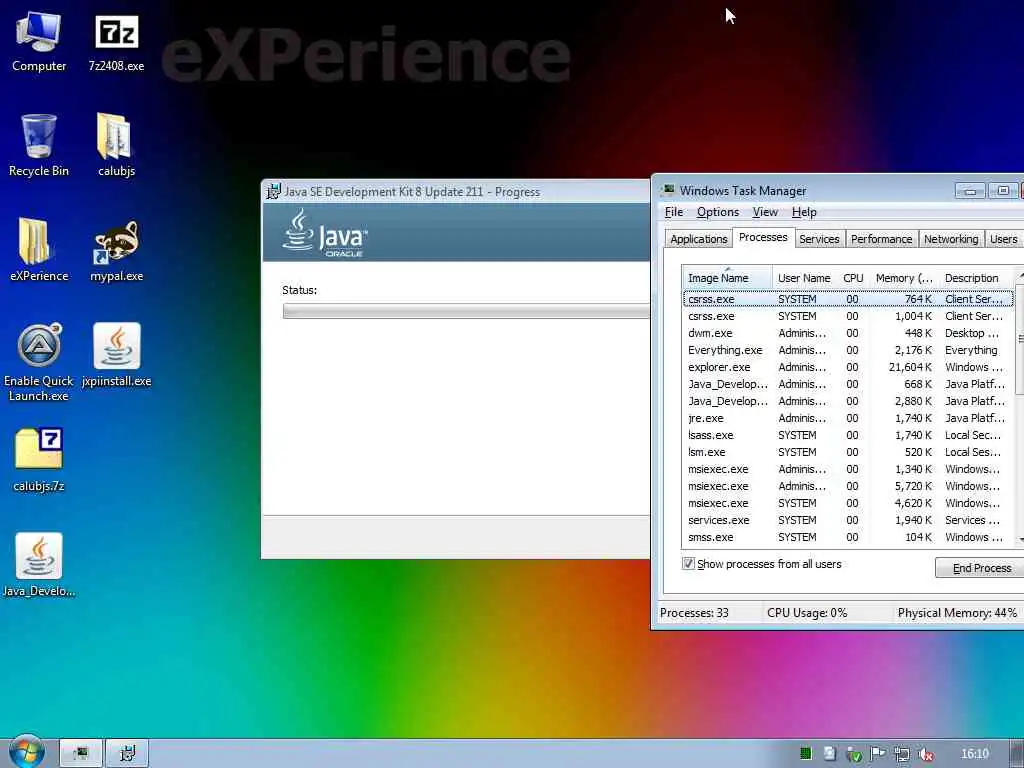Open the View menu in Task Manager
Screen dimensions: 1024x768
765,212
